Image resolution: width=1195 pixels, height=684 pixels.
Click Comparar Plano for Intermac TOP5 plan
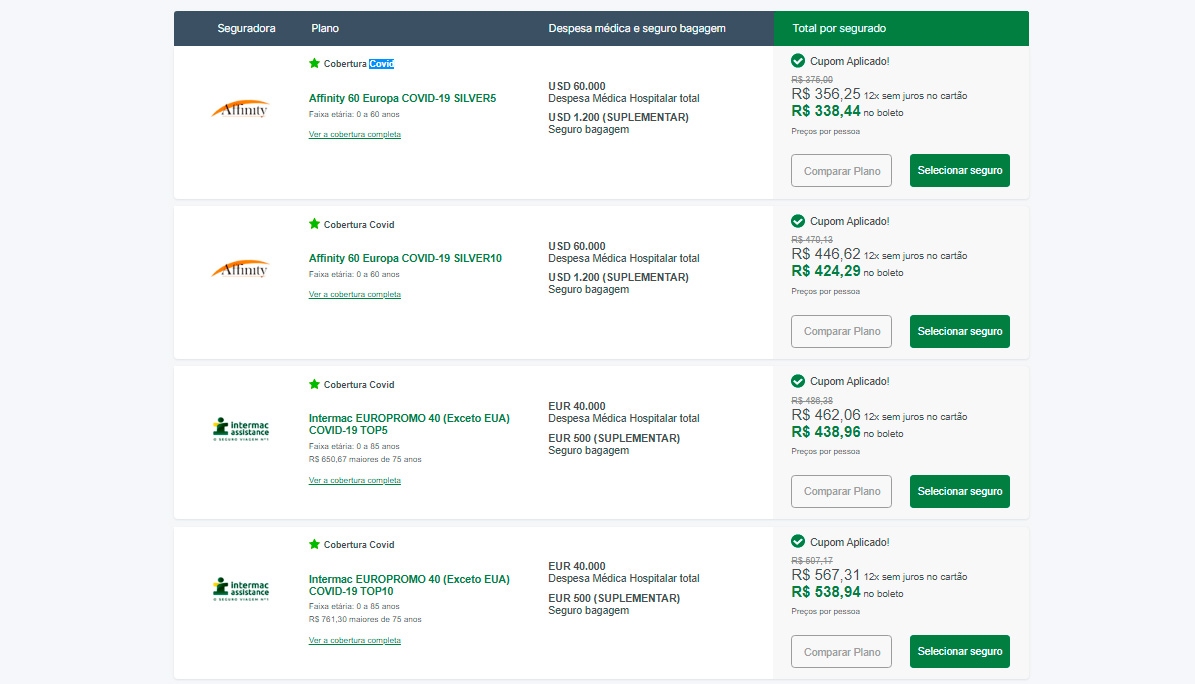click(841, 492)
